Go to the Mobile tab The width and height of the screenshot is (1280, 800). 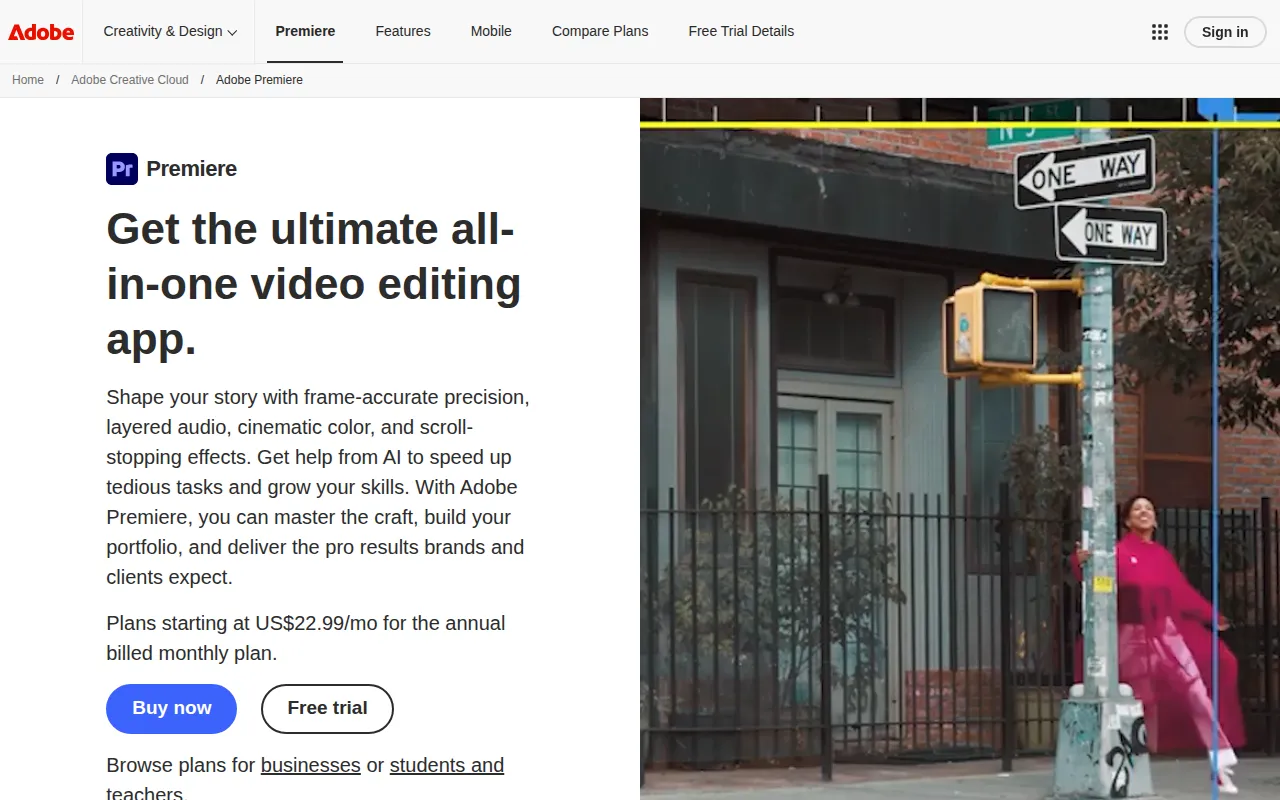(491, 31)
